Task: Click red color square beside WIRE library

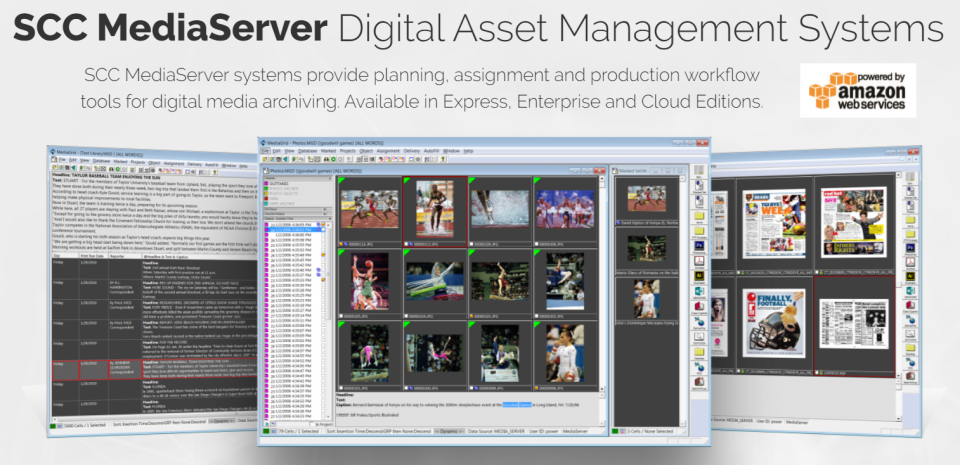Action: [266, 198]
